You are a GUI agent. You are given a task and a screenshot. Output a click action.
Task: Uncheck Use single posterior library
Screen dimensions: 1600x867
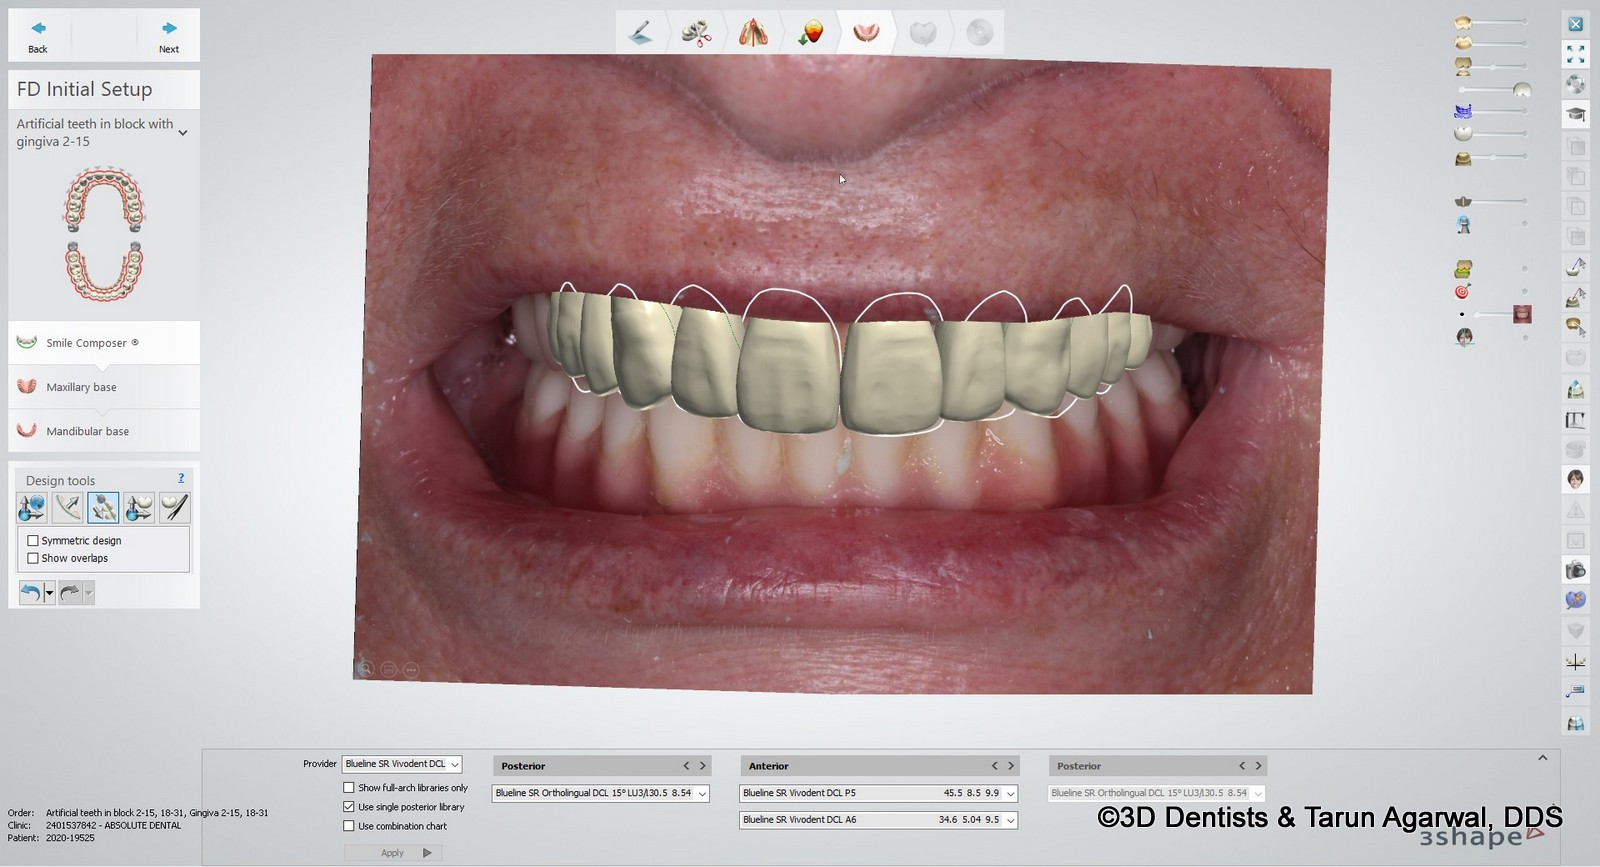[x=349, y=807]
